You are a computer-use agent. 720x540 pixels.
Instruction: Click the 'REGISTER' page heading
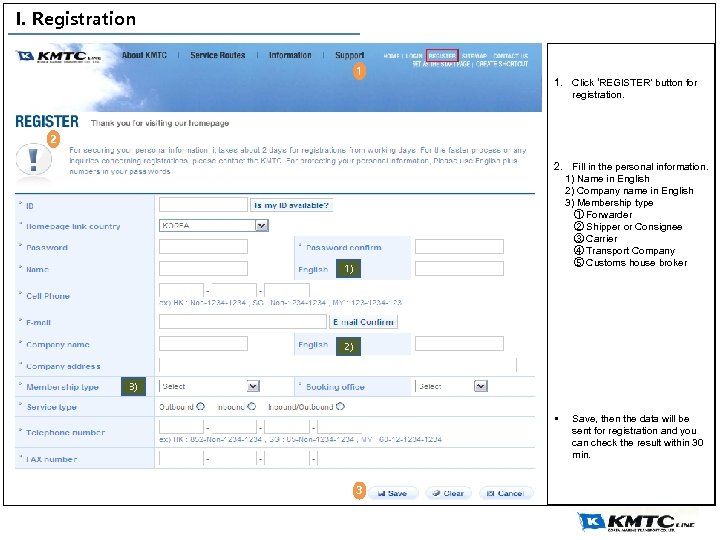tap(47, 121)
